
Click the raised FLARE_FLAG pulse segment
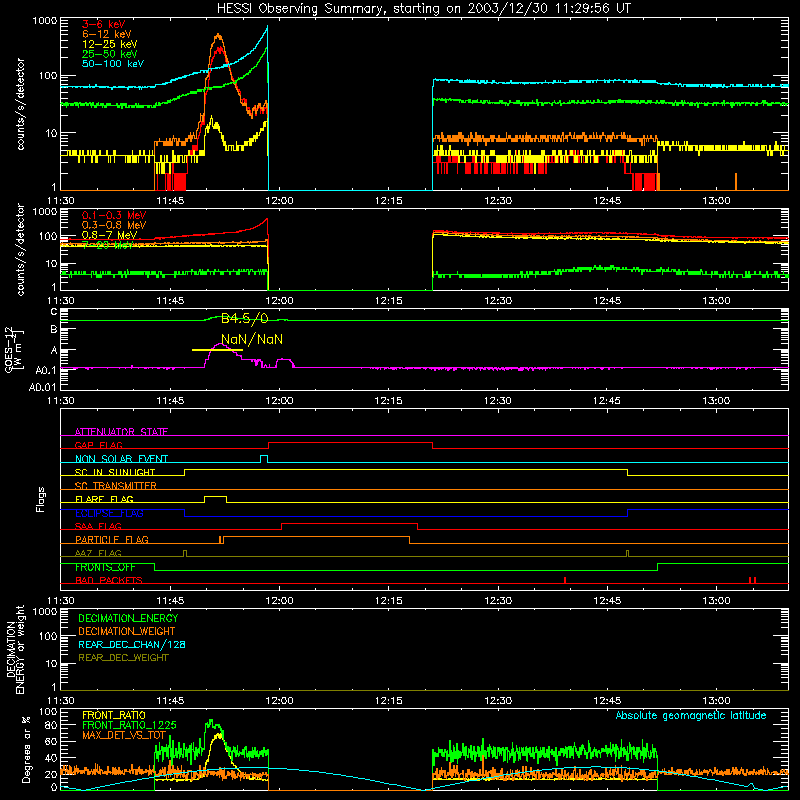pos(215,497)
